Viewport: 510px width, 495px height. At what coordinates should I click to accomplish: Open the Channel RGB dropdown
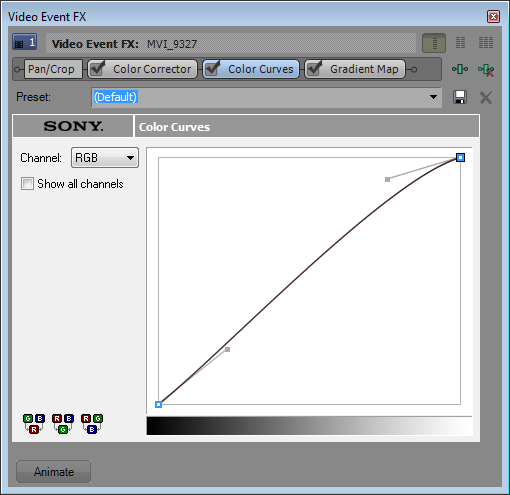click(105, 158)
